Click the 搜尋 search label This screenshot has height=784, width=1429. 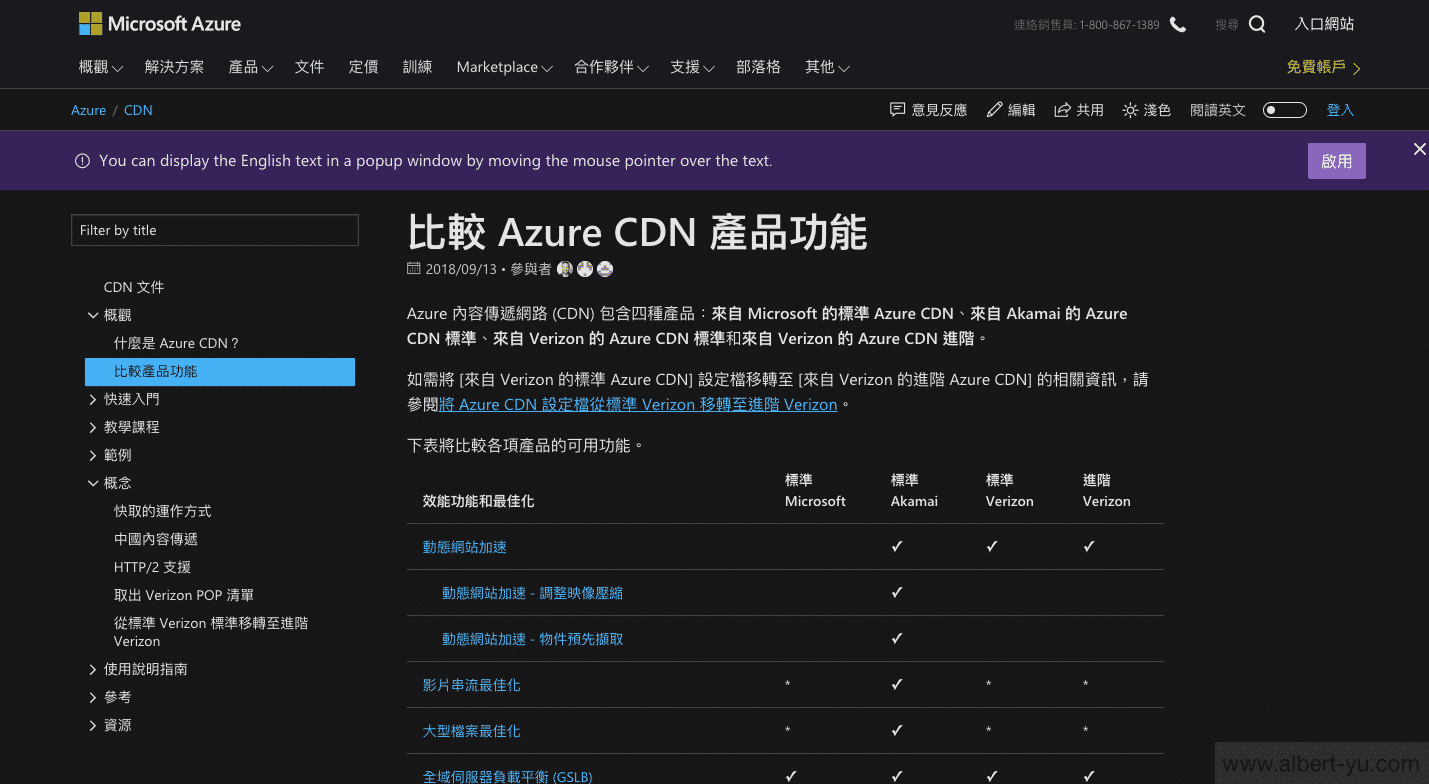tap(1227, 25)
